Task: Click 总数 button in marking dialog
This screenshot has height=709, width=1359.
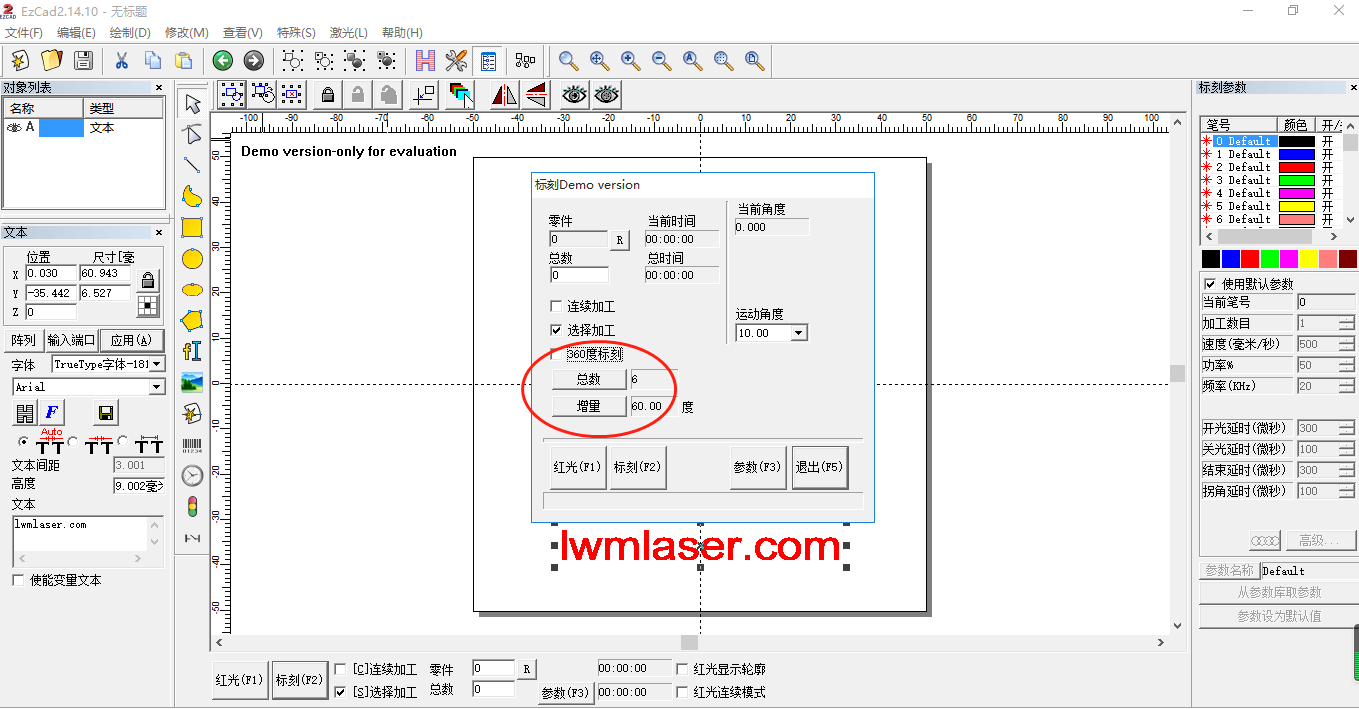Action: tap(589, 379)
